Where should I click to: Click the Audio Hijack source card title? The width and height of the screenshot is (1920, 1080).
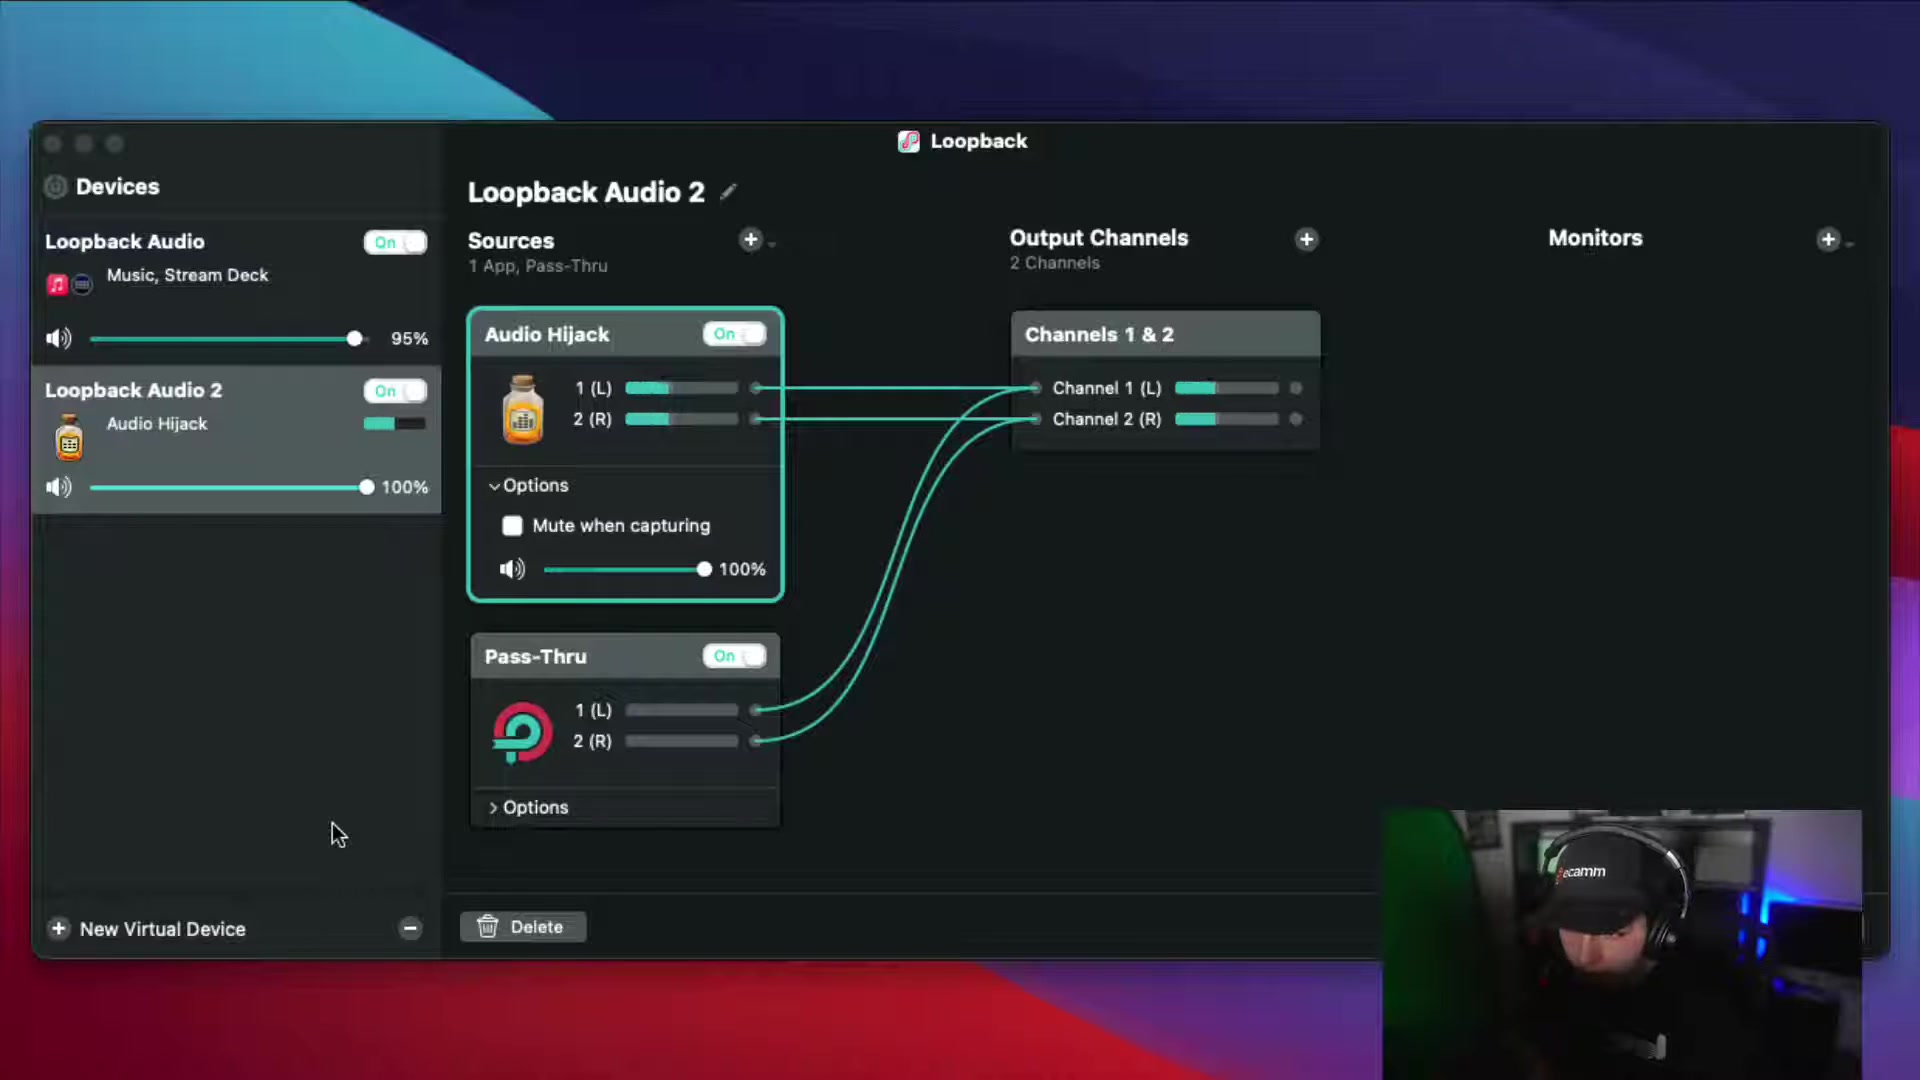547,335
